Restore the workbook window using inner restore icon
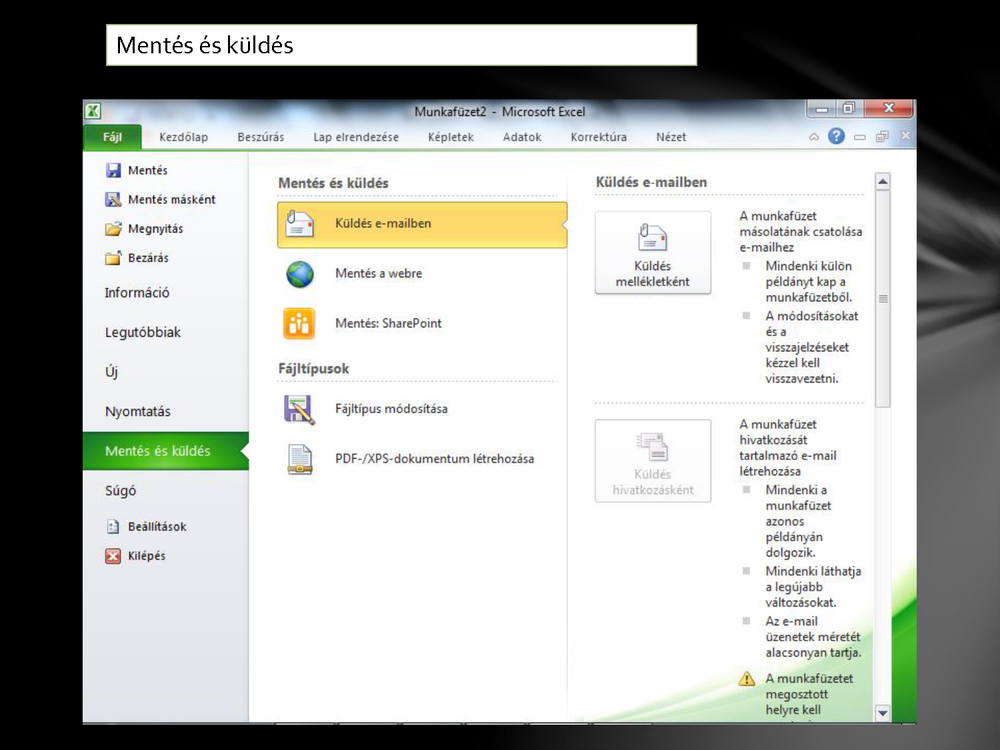 (882, 136)
